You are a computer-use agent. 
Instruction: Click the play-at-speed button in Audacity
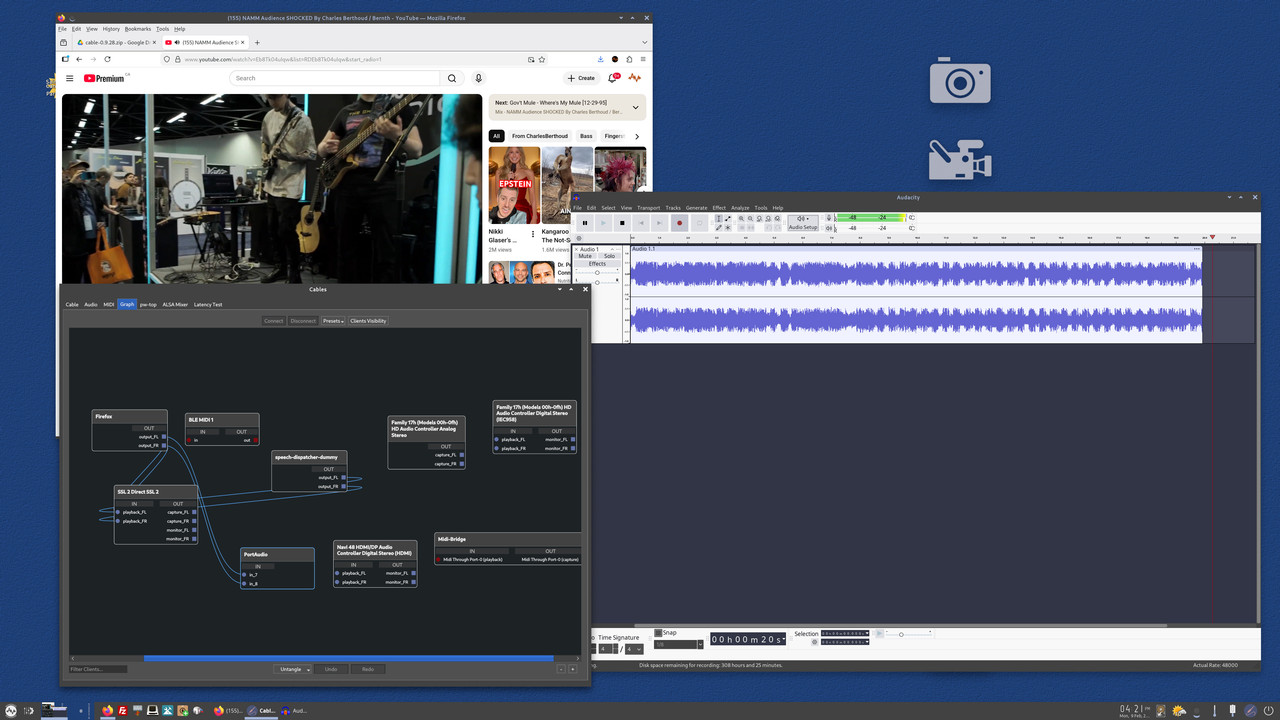880,633
